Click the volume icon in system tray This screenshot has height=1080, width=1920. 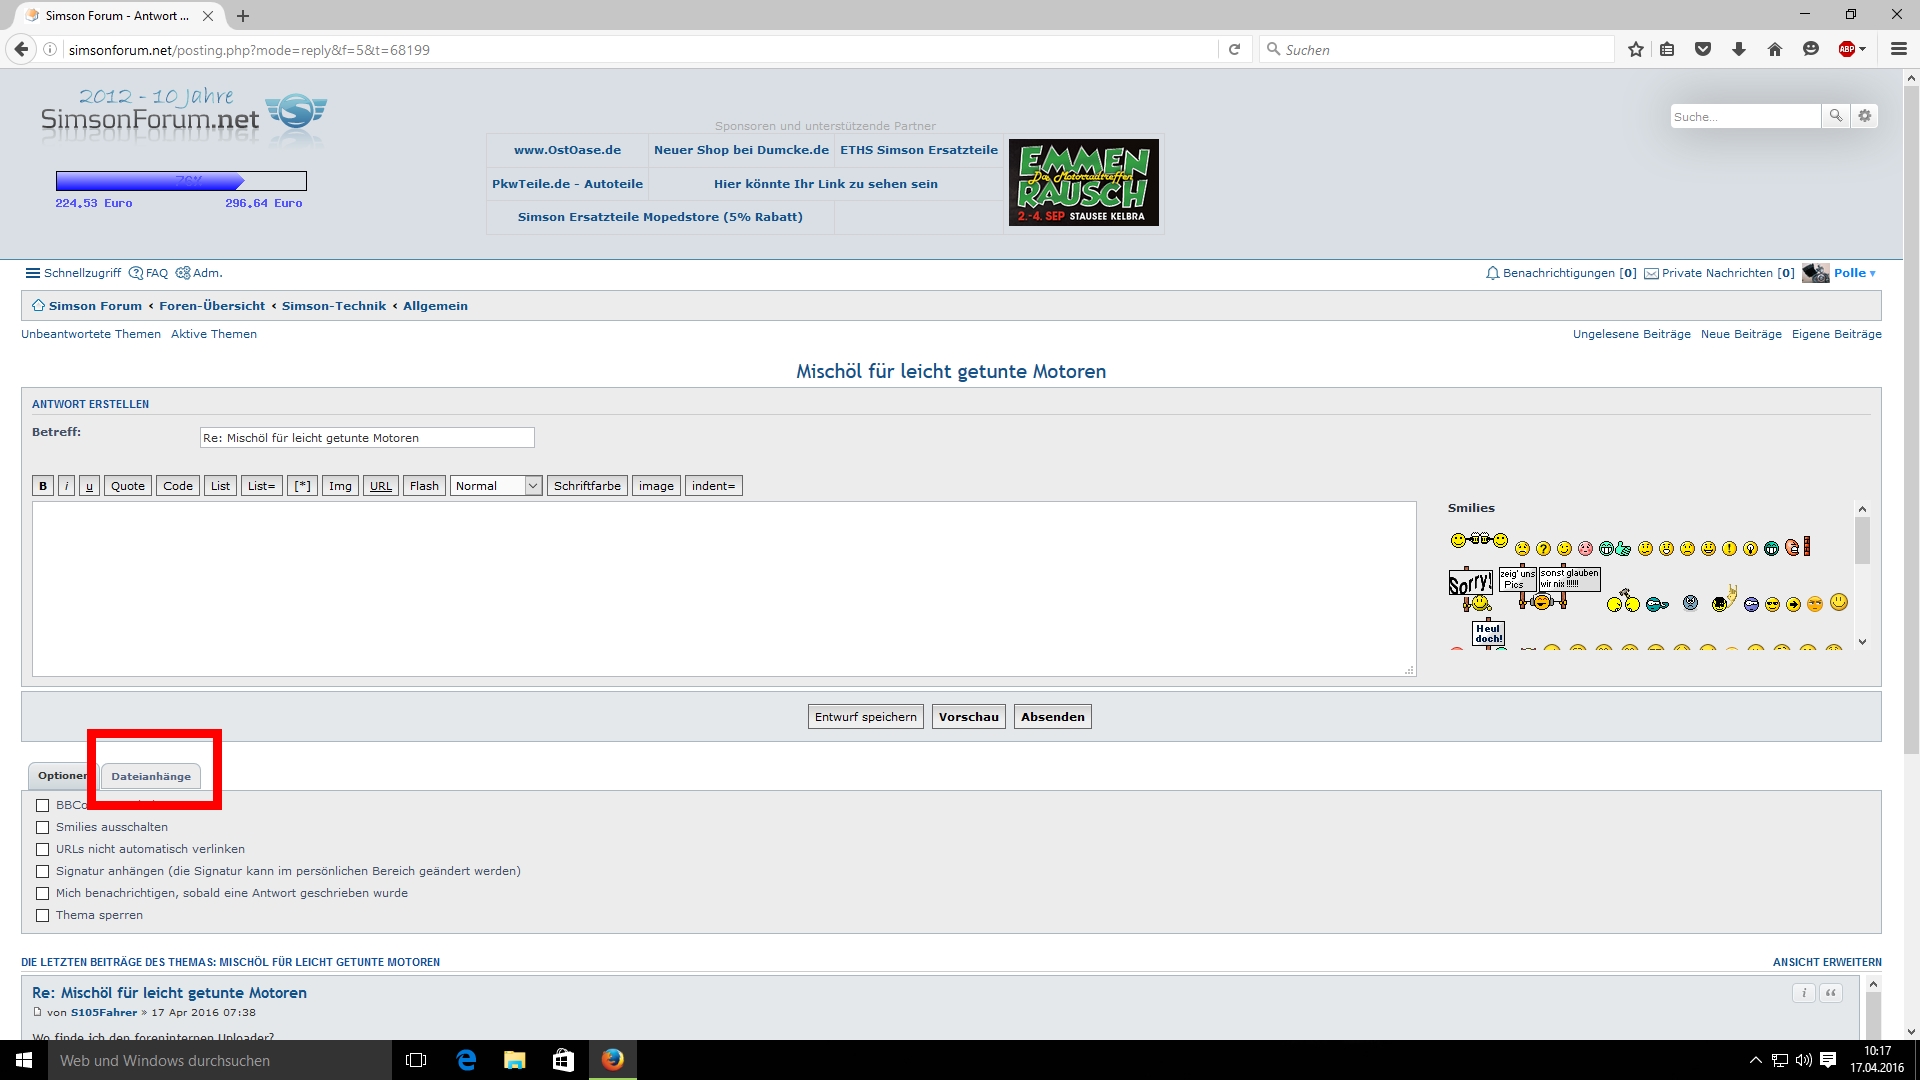point(1804,1060)
